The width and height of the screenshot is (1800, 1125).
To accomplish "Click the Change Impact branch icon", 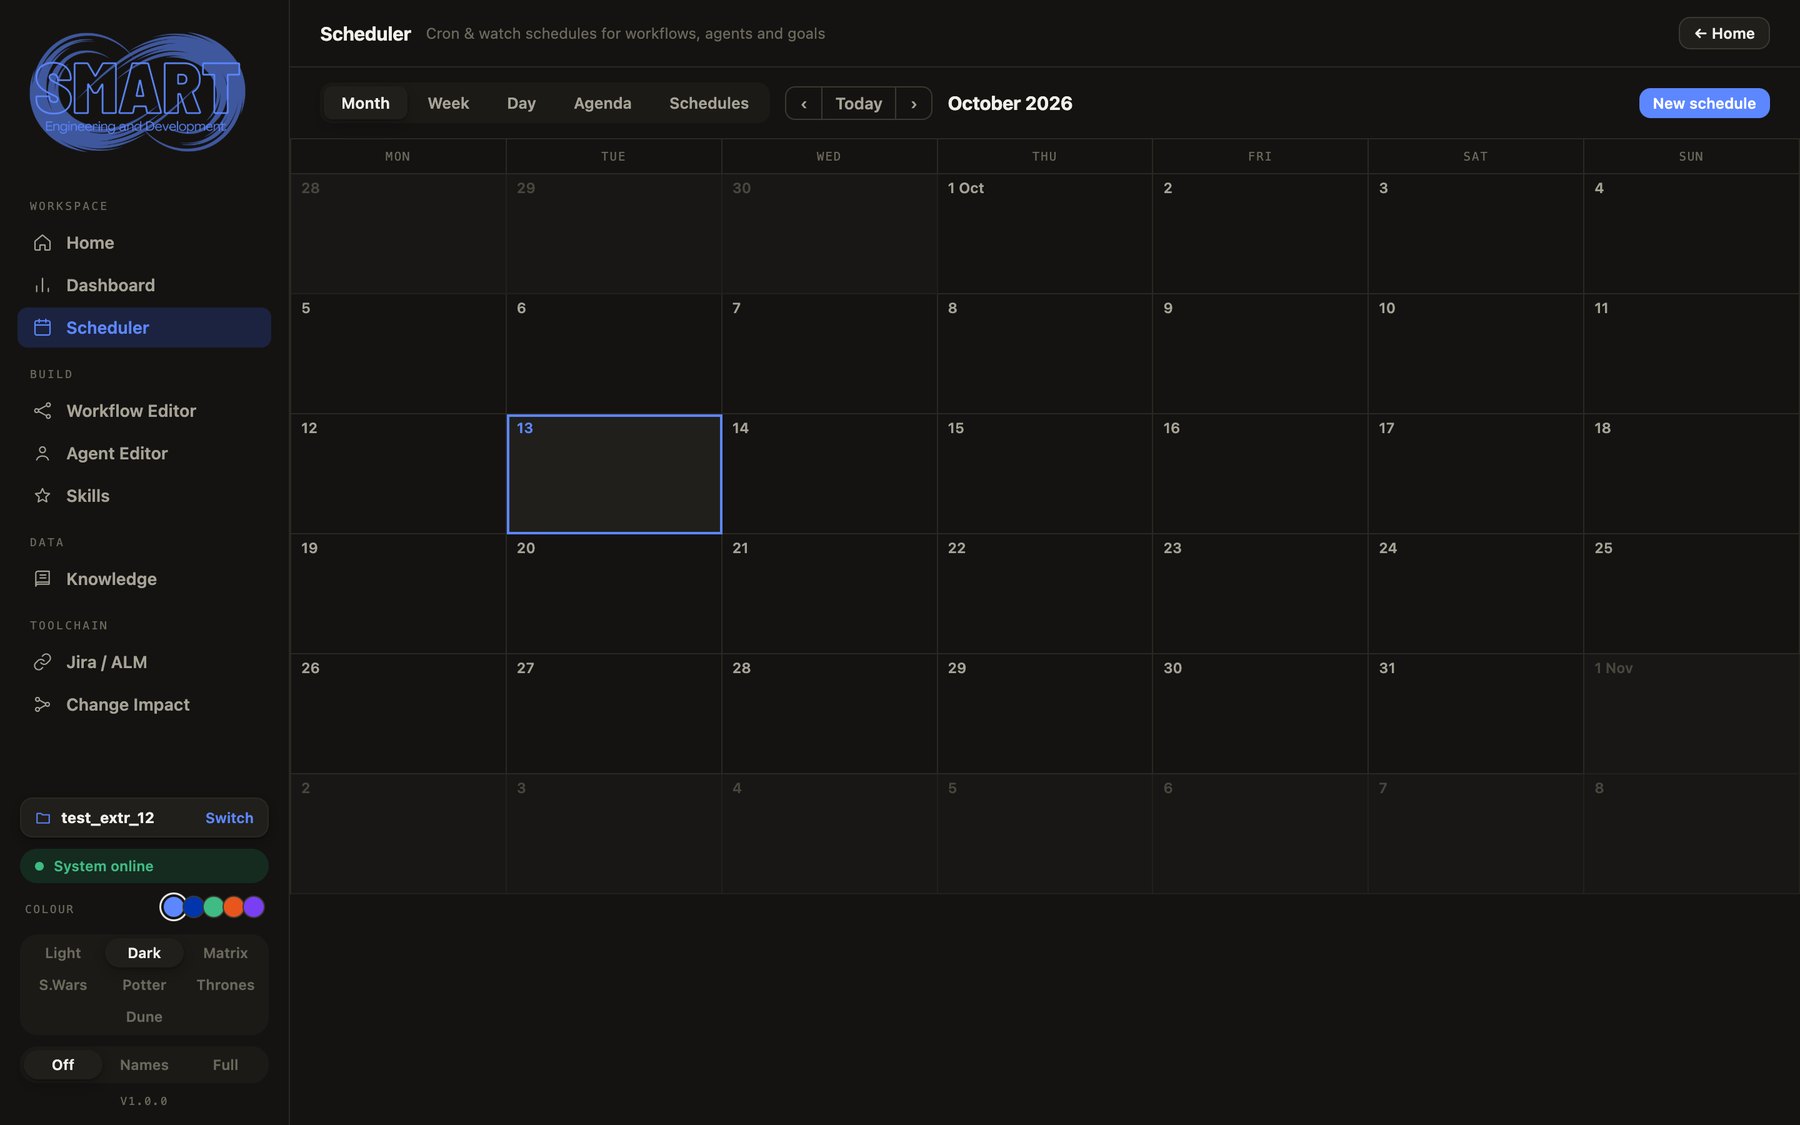I will pyautogui.click(x=42, y=705).
